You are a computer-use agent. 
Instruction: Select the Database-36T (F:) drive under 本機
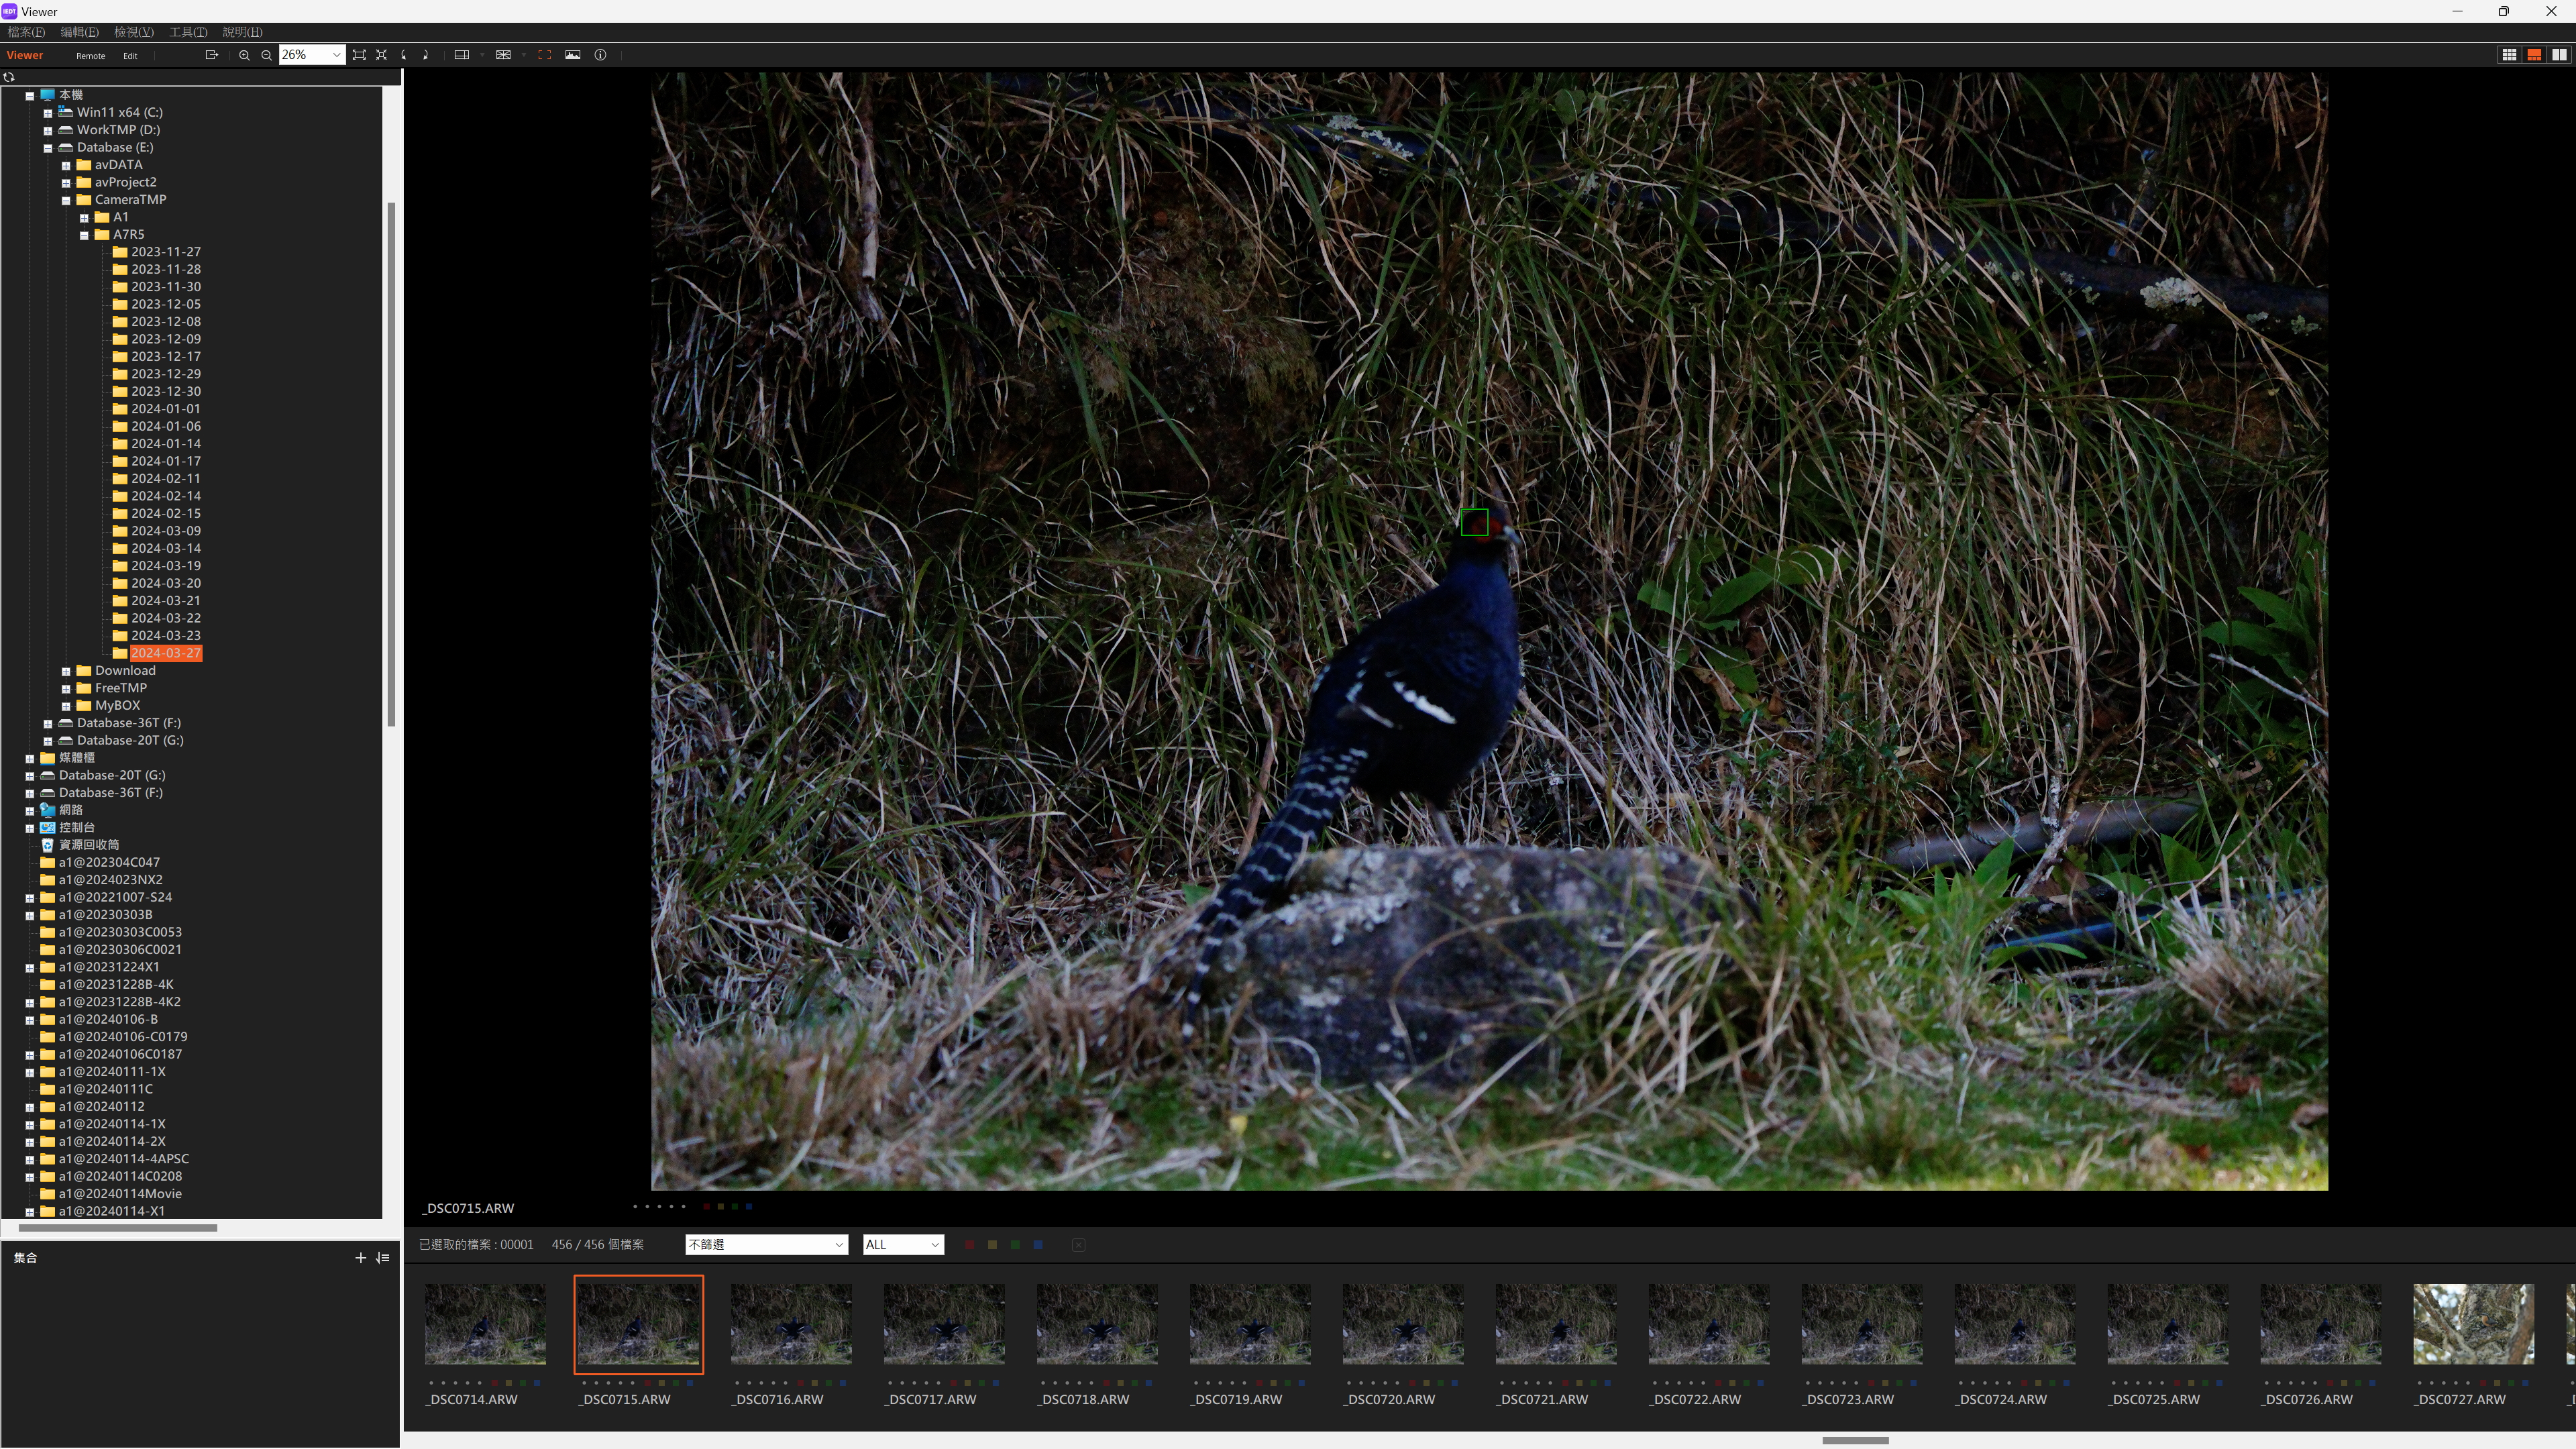(128, 723)
